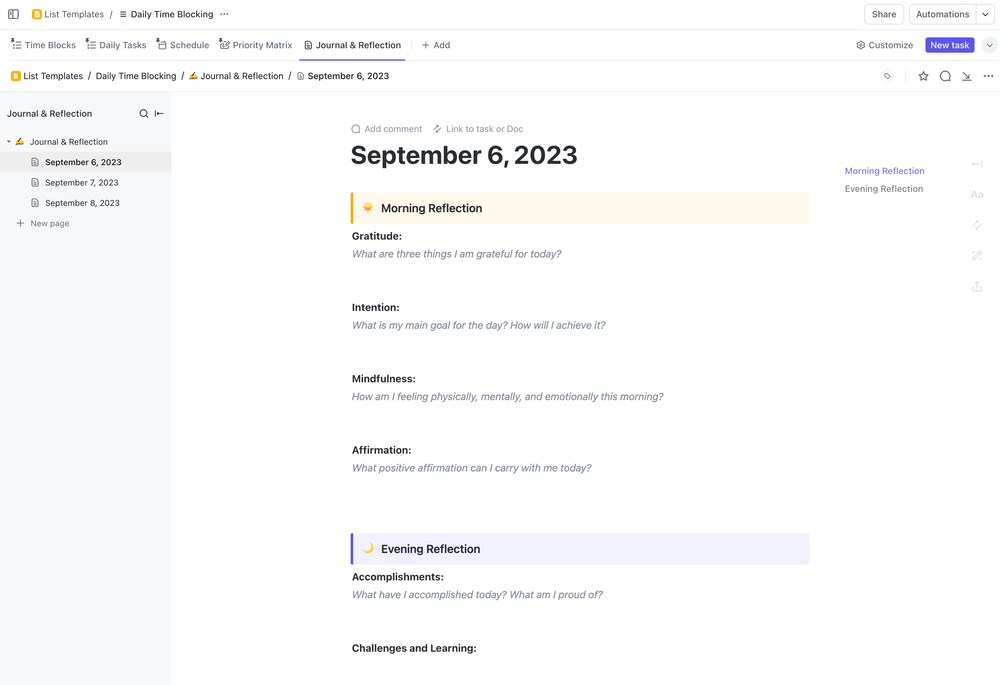The image size is (1000, 685).
Task: Click the magic wand AI icon
Action: point(977,256)
